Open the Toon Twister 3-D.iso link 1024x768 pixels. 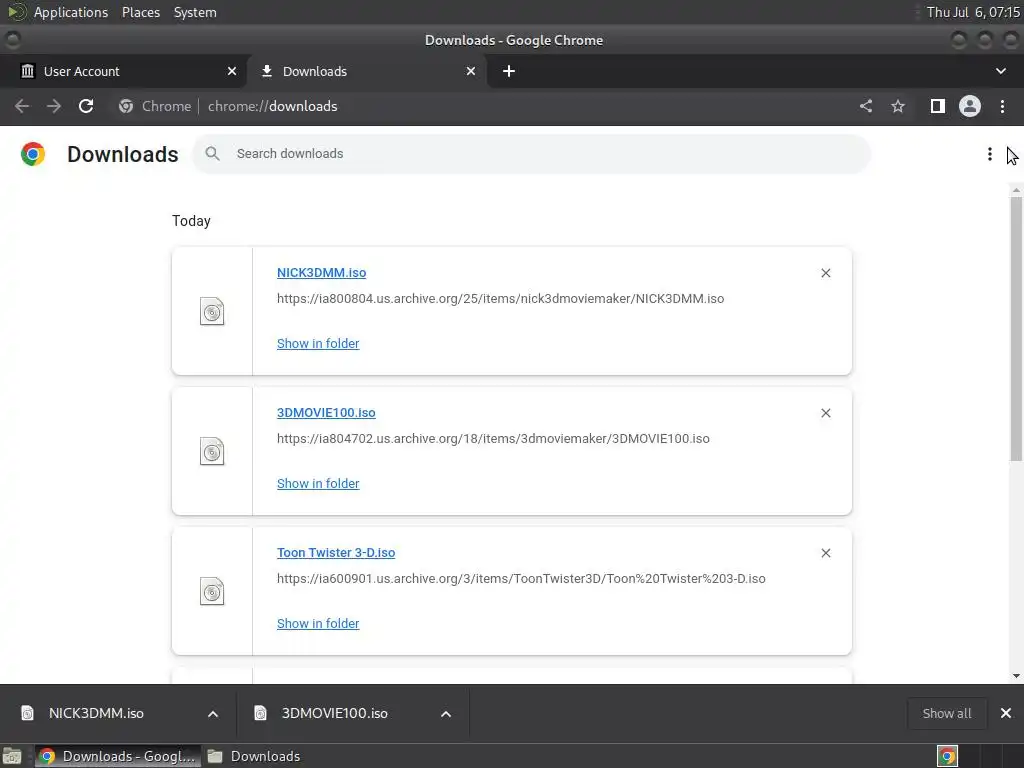point(336,553)
